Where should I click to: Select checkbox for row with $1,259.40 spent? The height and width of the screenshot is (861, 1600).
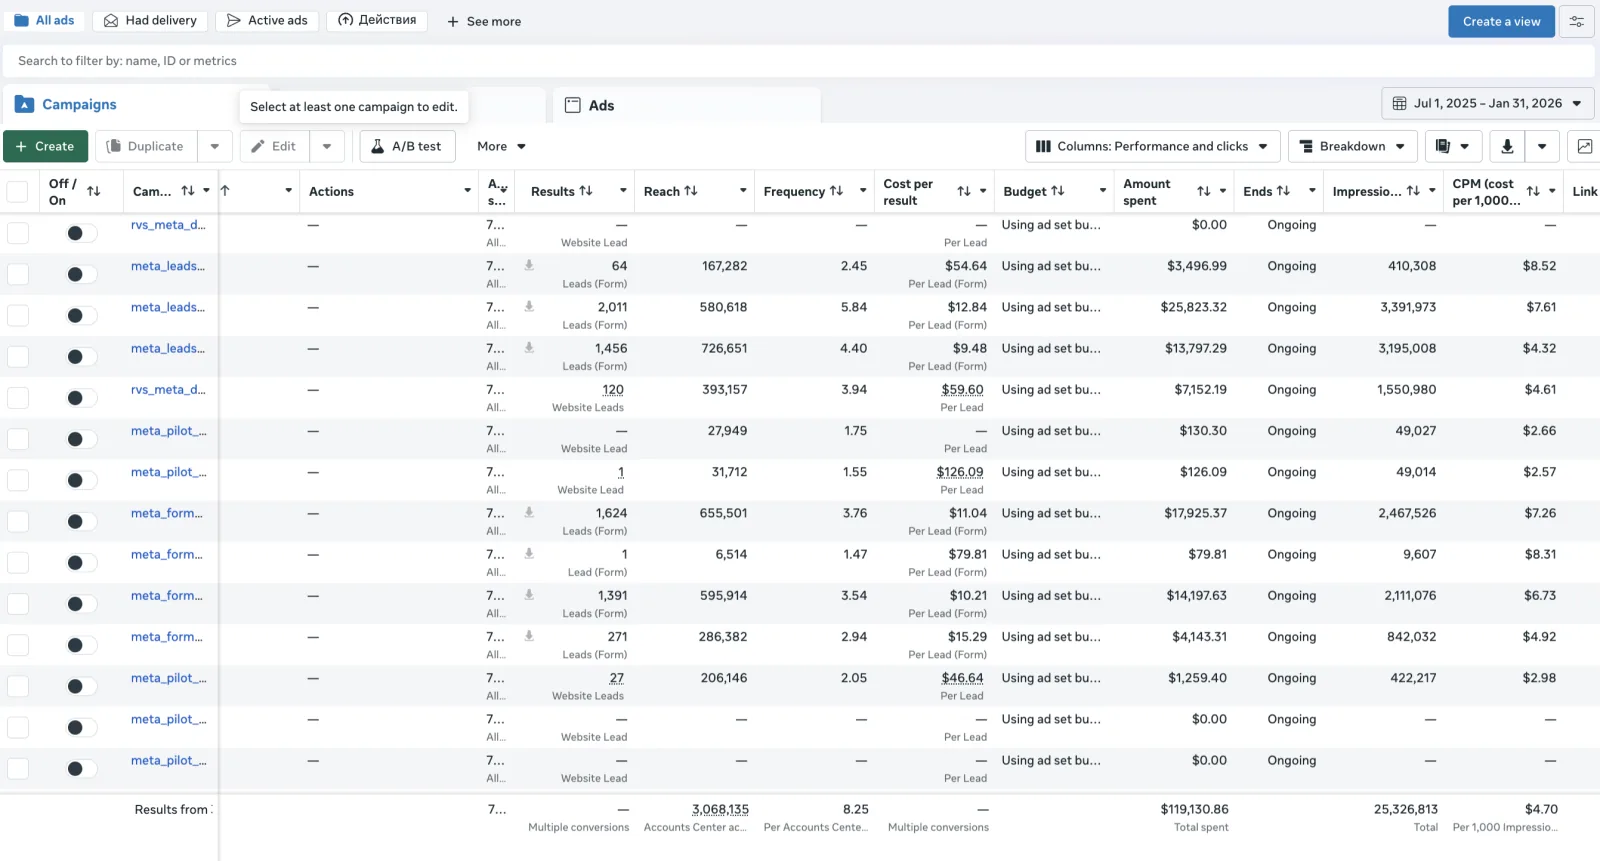coord(17,686)
